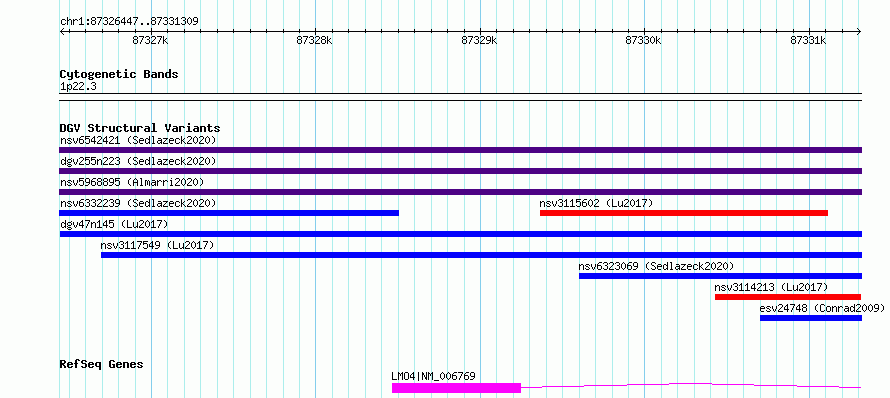Open the nsv3115602 (Lu2017) label
The height and width of the screenshot is (398, 890).
click(x=597, y=203)
